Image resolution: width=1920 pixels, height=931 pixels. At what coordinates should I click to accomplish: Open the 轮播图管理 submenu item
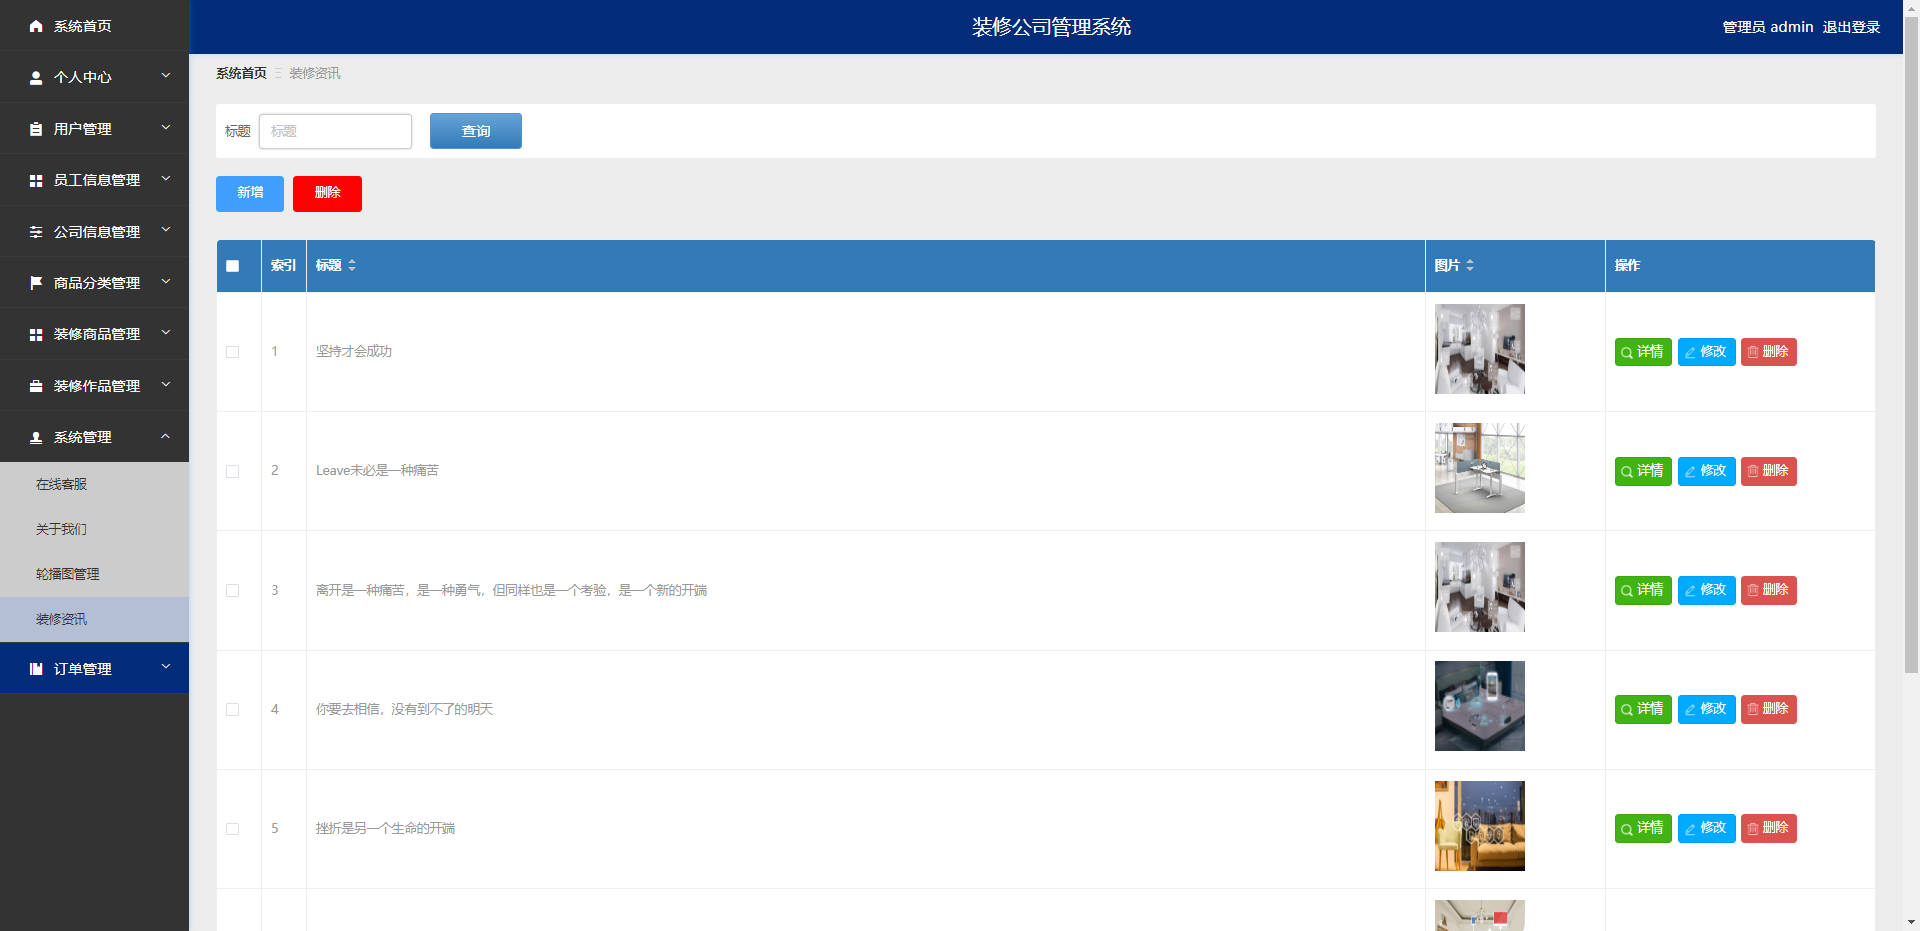(94, 574)
